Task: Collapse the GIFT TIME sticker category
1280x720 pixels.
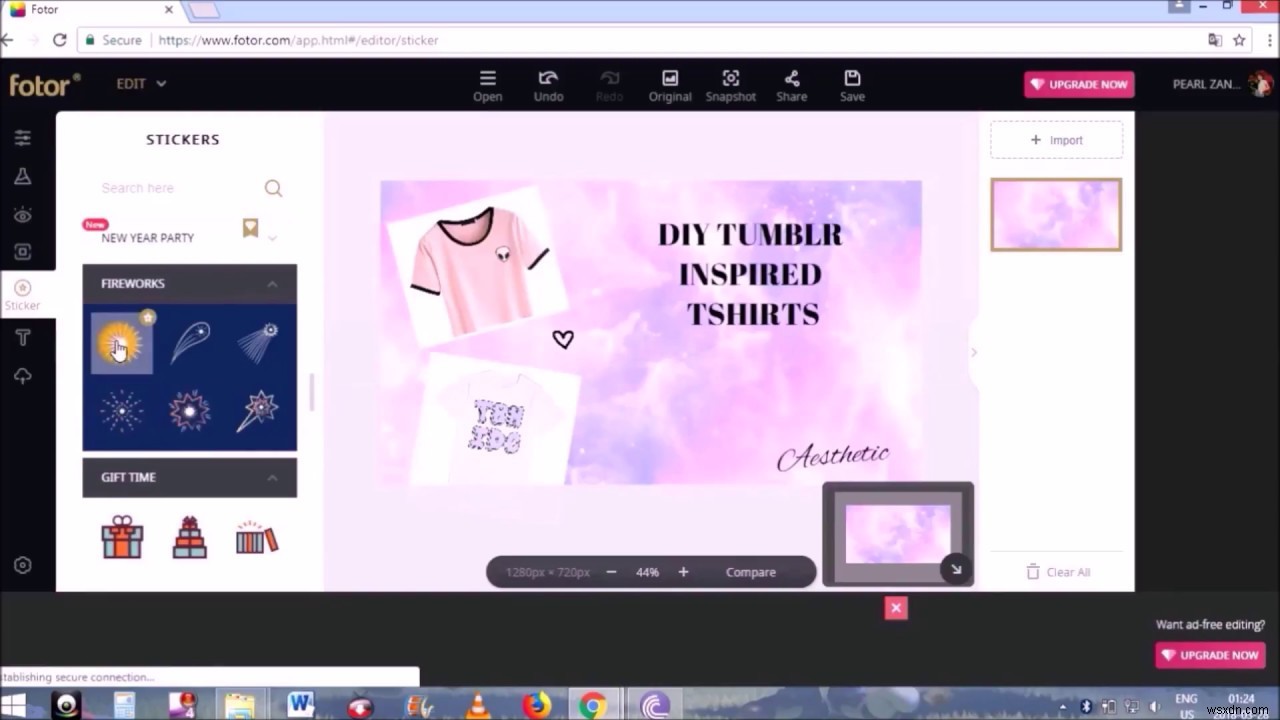Action: (272, 477)
